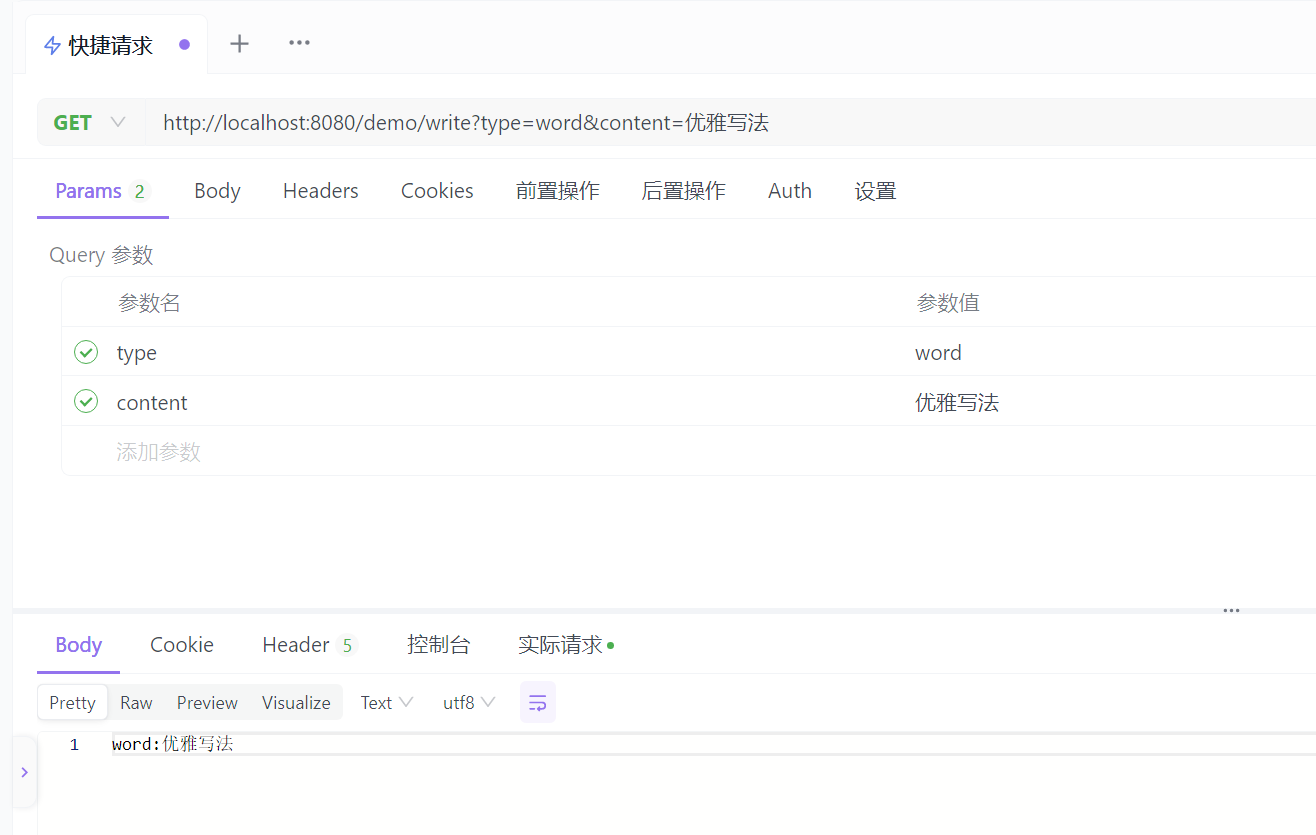Click the parameter value 'word'
The image size is (1316, 835).
click(x=938, y=352)
